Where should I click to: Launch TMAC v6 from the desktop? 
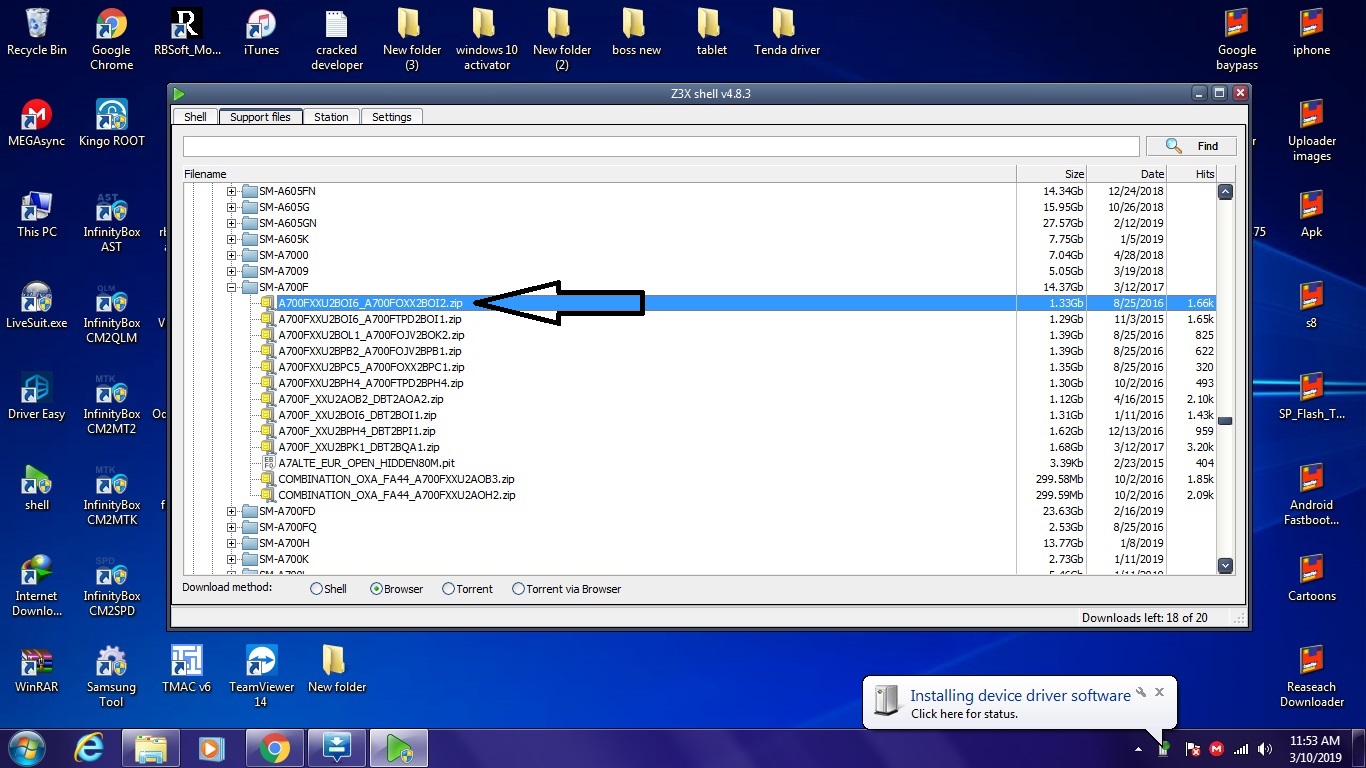coord(187,669)
